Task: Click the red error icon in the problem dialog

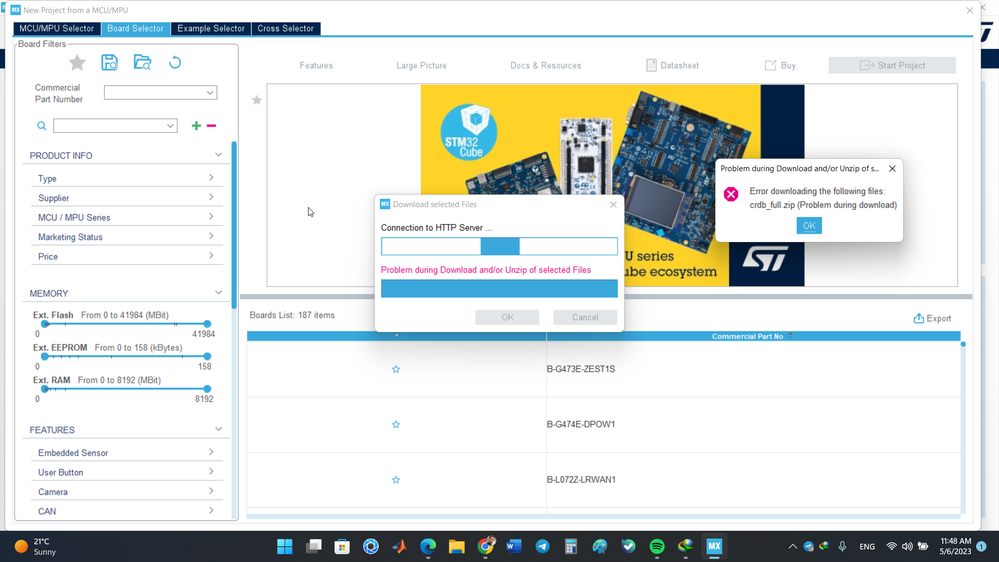Action: click(731, 194)
